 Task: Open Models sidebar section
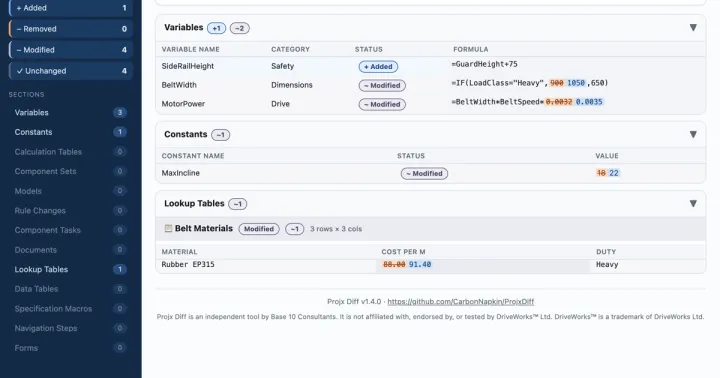(x=71, y=191)
